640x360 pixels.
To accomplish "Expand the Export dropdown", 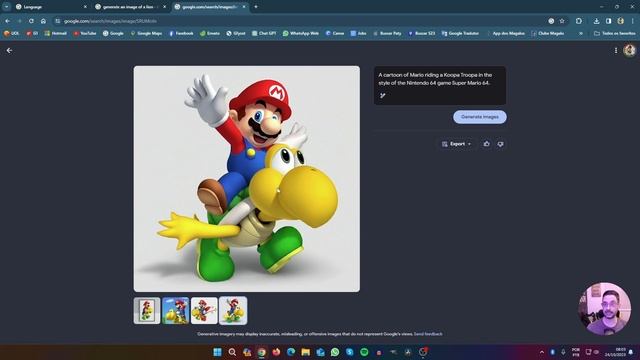I will point(456,144).
